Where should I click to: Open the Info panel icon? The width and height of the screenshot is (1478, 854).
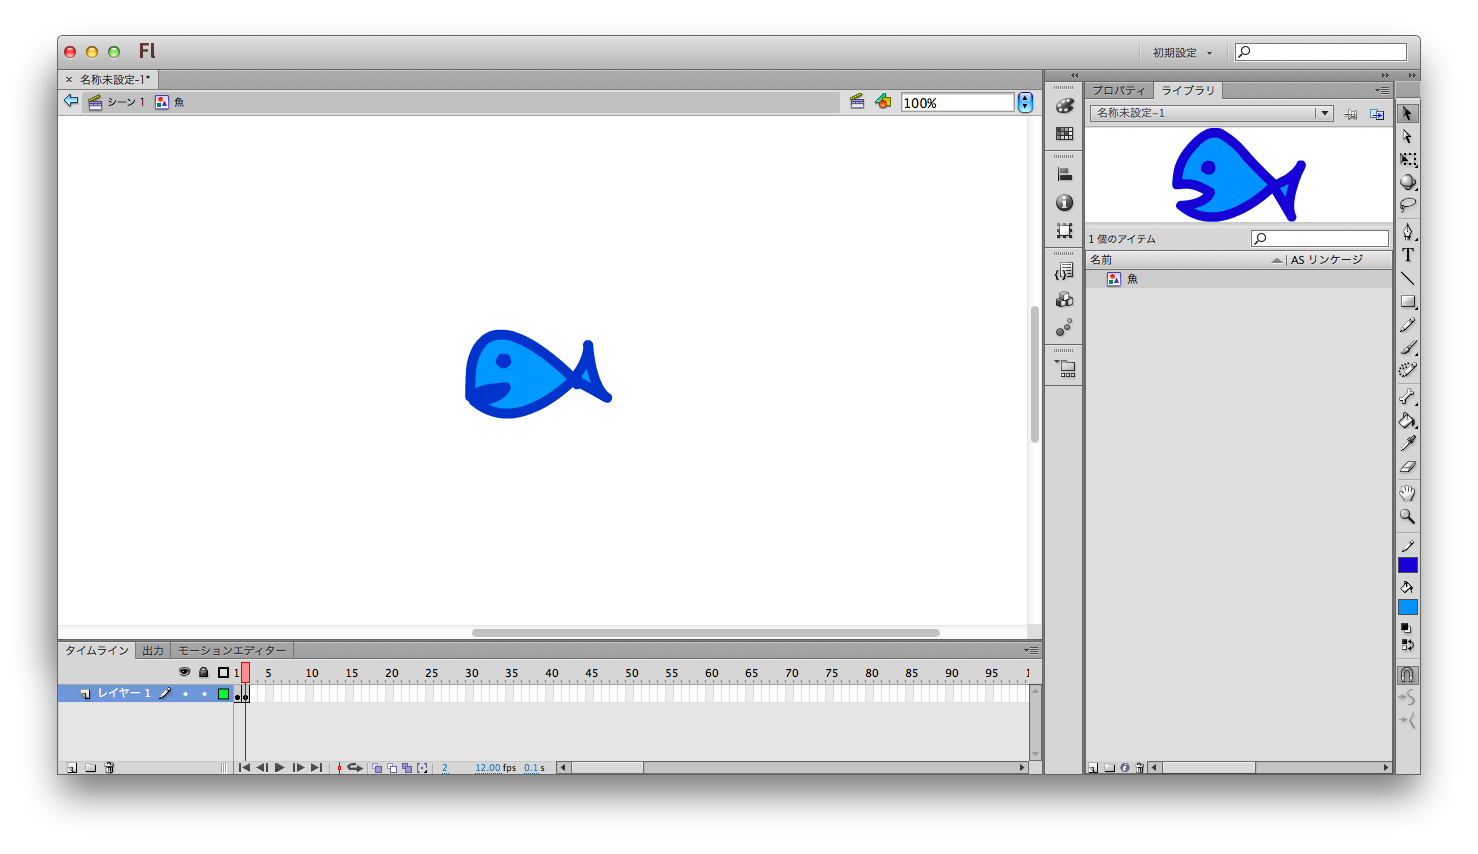[x=1065, y=203]
